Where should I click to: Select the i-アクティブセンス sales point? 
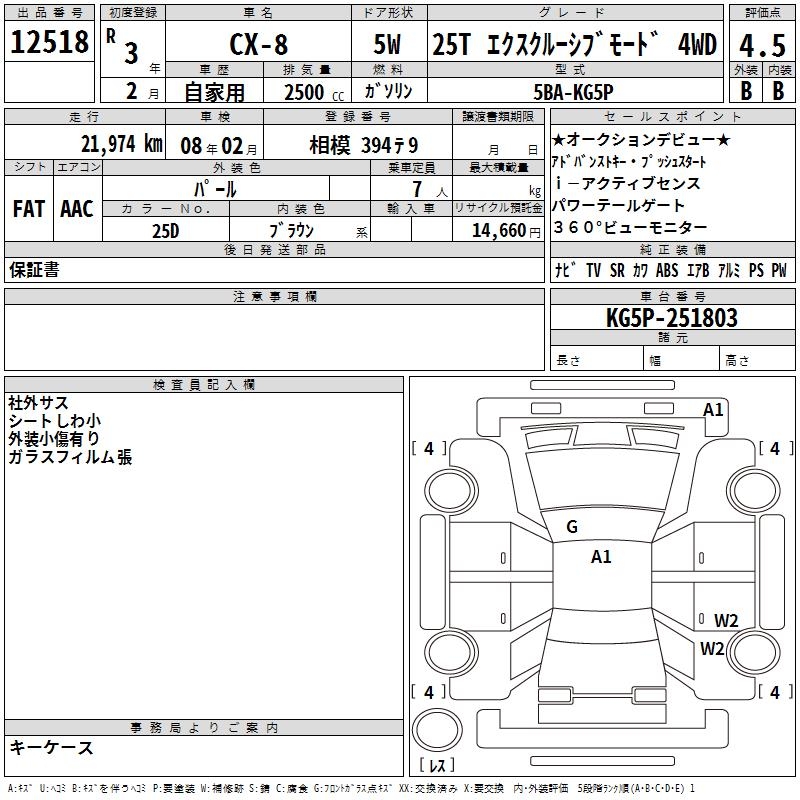[627, 183]
